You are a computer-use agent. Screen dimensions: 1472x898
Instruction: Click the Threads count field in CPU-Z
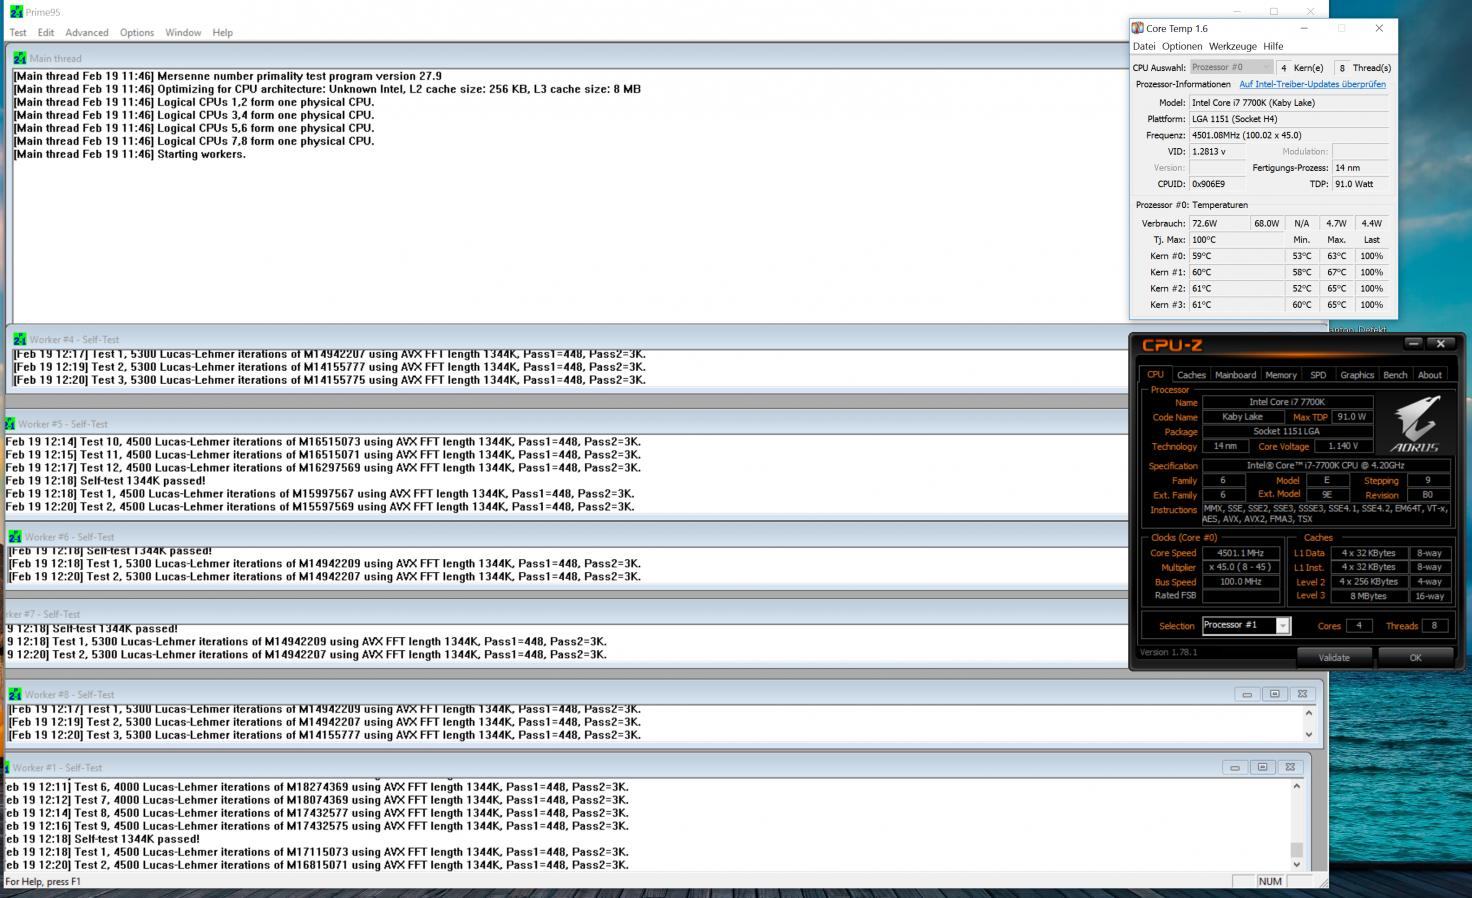point(1434,626)
